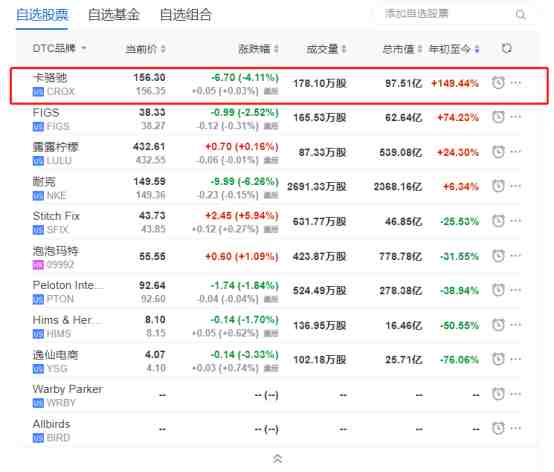Click the search magnifier icon
The image size is (554, 472).
[520, 14]
